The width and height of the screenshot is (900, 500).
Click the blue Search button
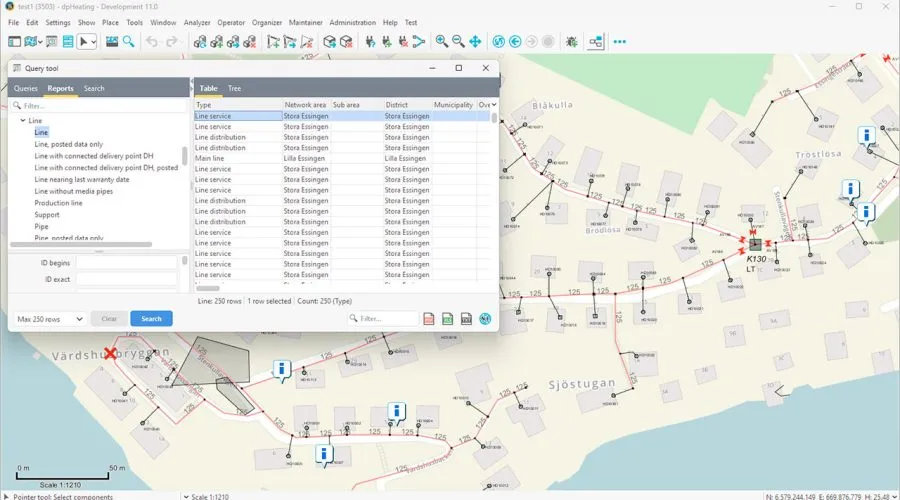click(x=151, y=319)
